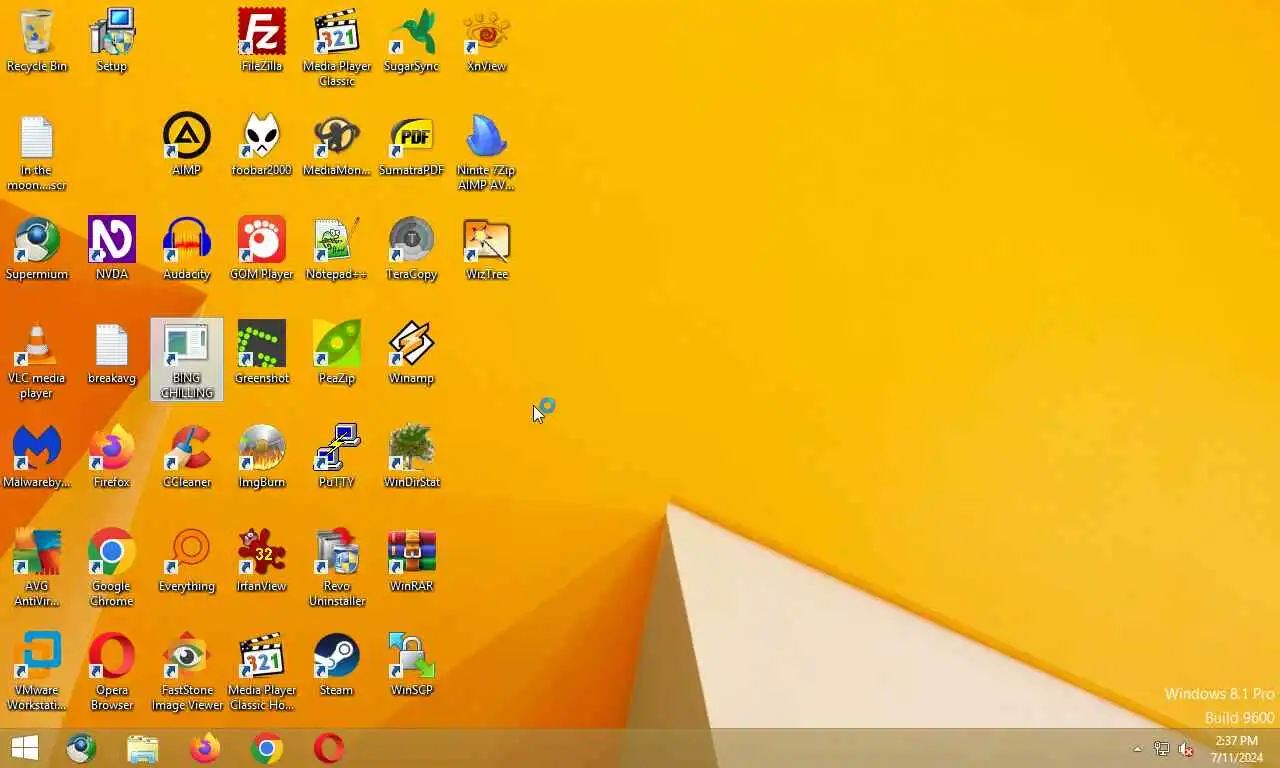The width and height of the screenshot is (1280, 768).
Task: Select the Media Player Classic shortcut
Action: 337,47
